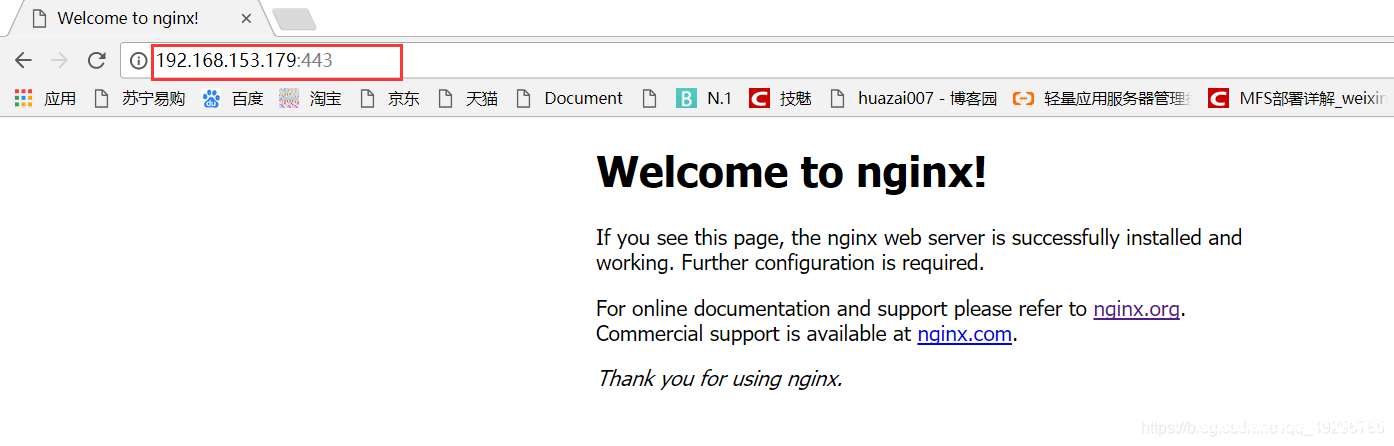The image size is (1394, 446).
Task: Click the browser forward arrow
Action: click(59, 61)
